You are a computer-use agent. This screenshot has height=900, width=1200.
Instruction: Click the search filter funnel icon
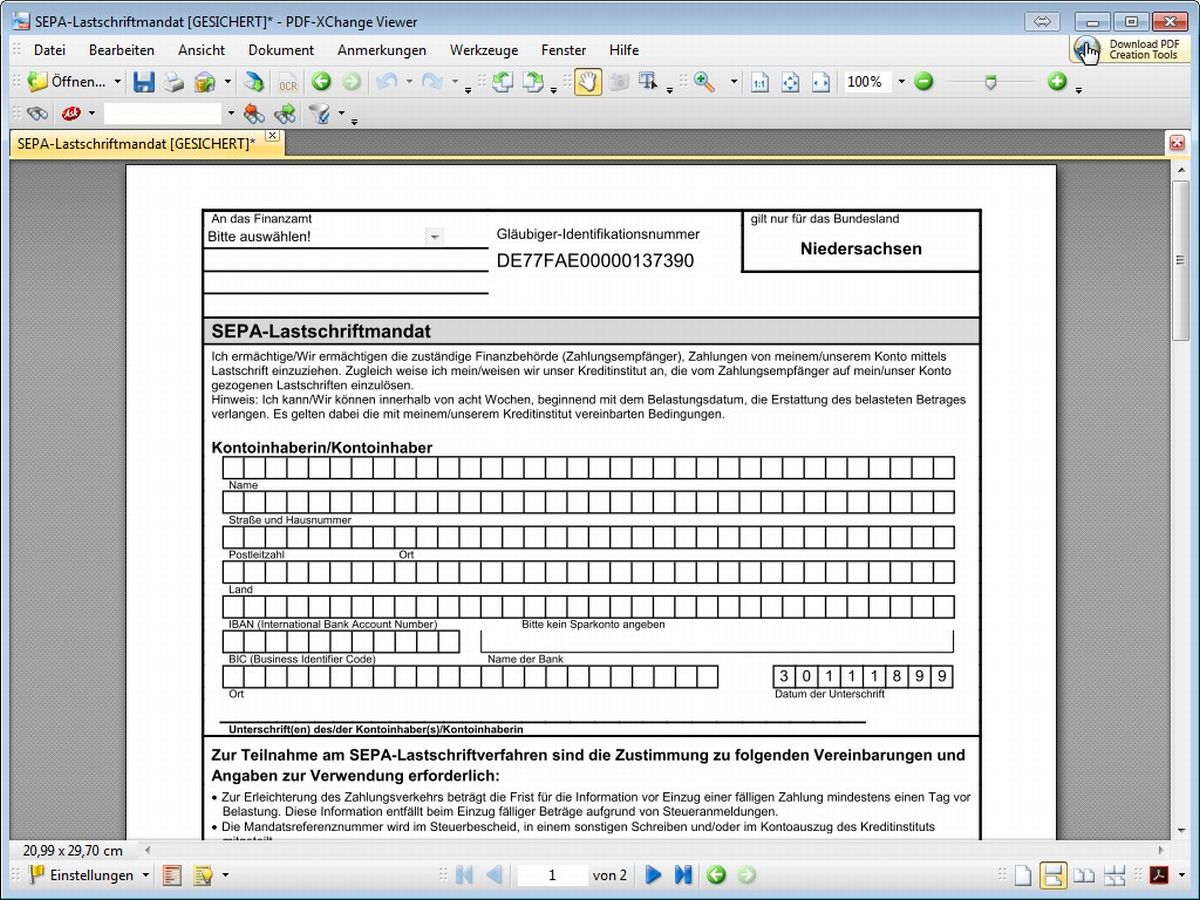[319, 113]
